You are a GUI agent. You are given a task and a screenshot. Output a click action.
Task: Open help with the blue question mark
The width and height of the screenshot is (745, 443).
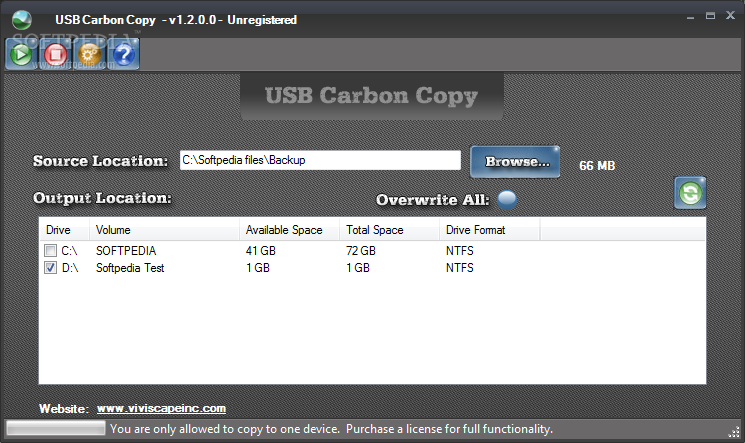pos(124,54)
